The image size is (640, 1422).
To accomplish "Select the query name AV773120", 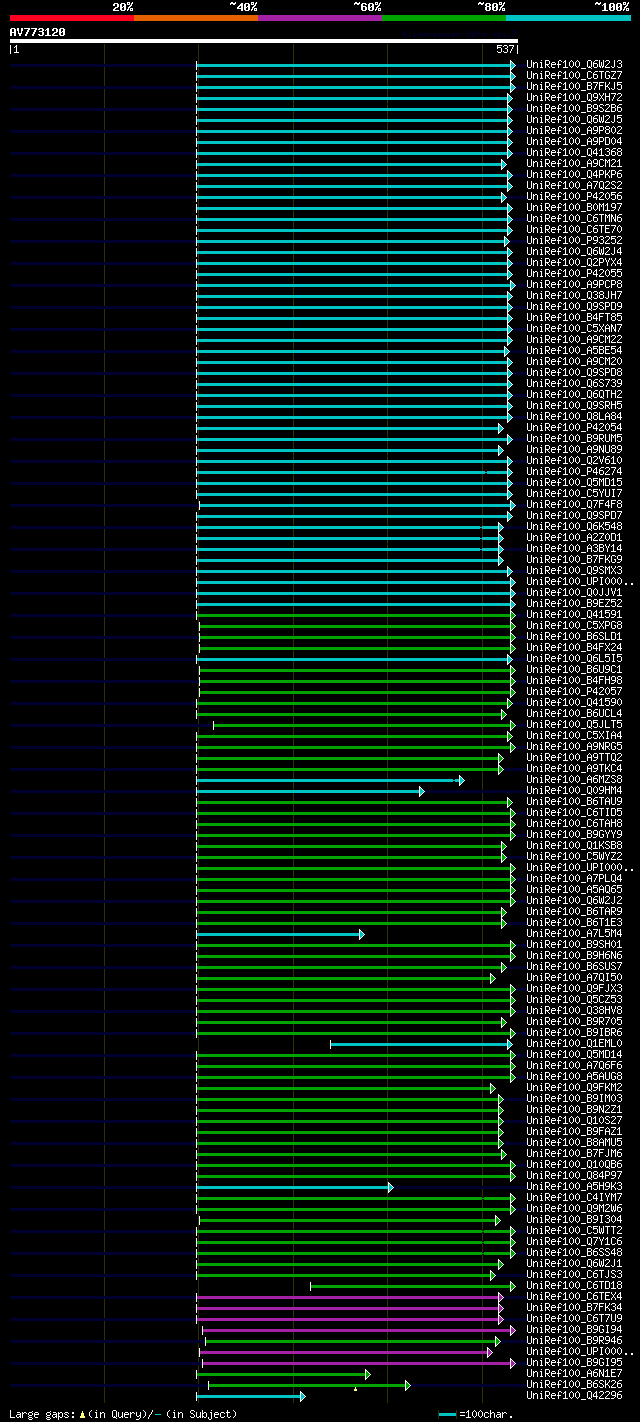I will 37,32.
